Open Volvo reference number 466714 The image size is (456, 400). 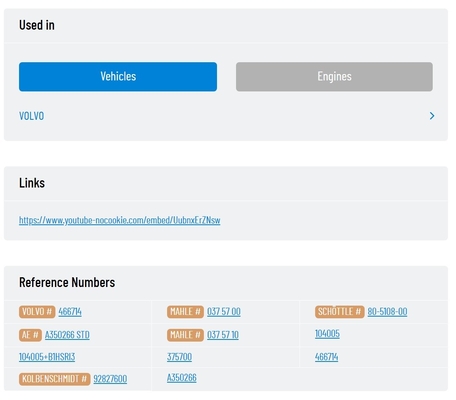coord(70,312)
